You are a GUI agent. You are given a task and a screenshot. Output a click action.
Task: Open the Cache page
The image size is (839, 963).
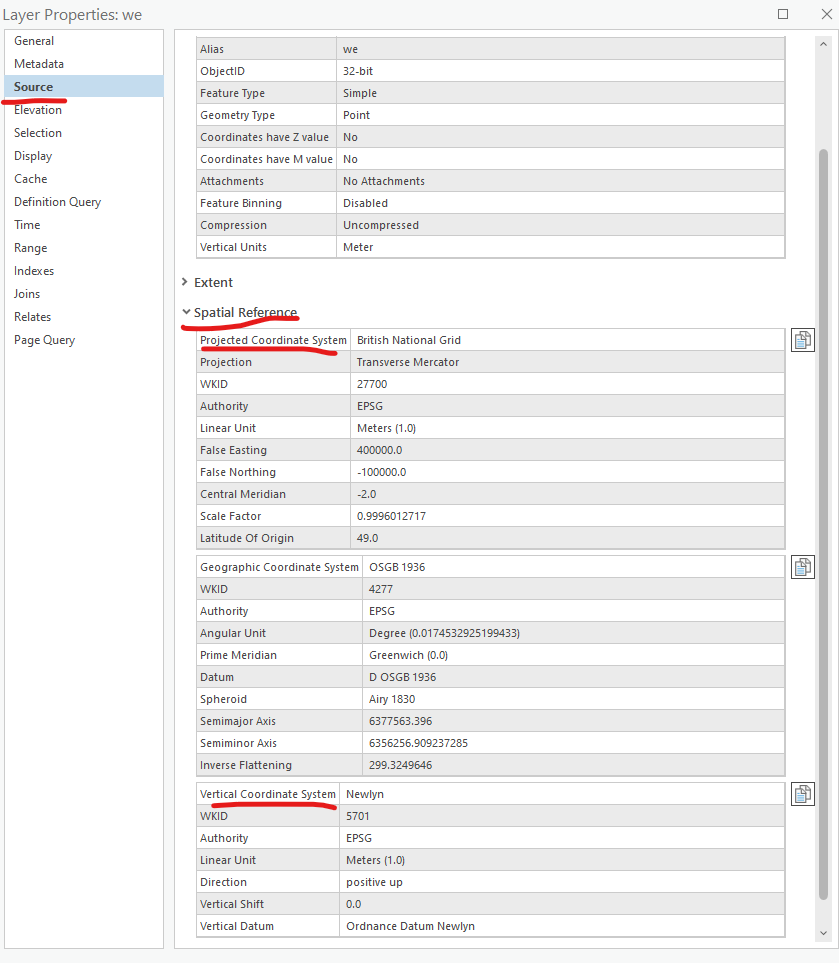pos(31,178)
